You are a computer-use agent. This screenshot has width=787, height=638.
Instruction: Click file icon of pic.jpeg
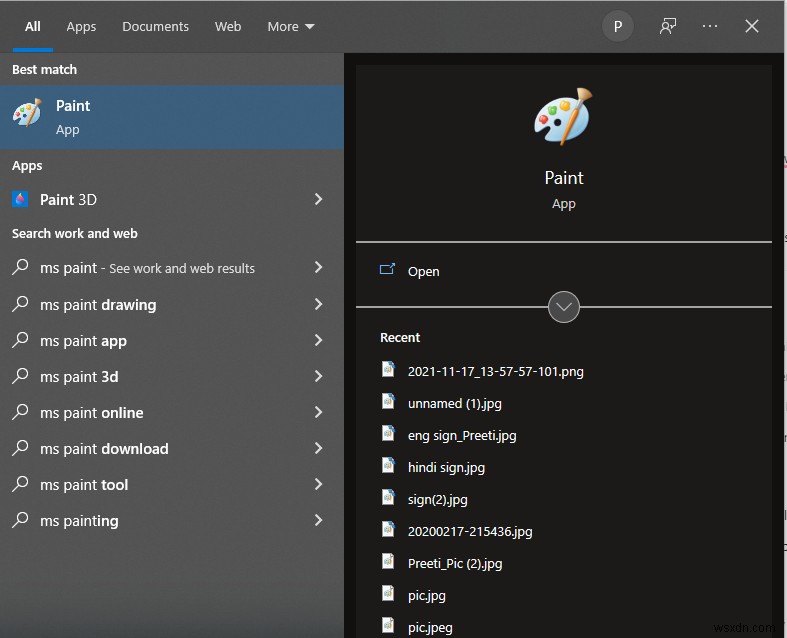point(388,625)
